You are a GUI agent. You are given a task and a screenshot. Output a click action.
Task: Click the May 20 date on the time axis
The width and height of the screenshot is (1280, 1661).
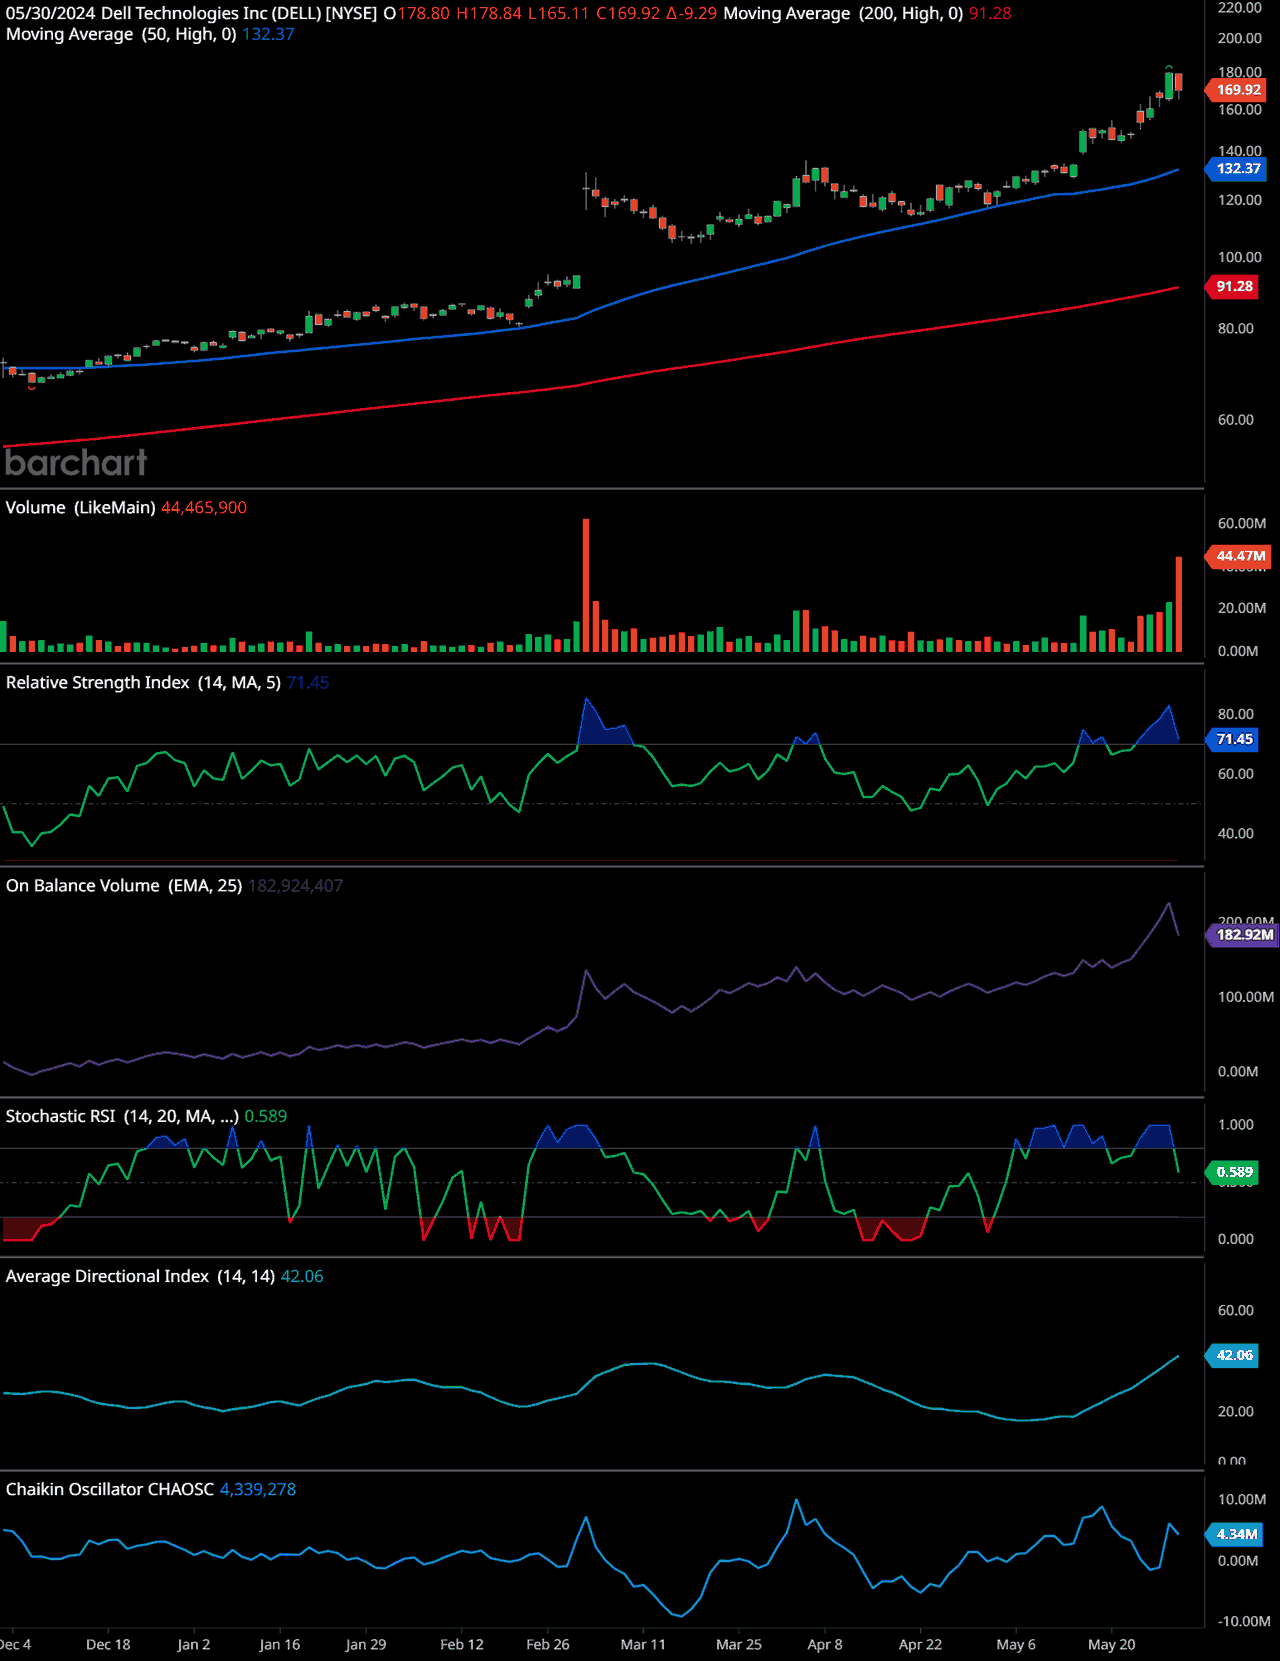click(x=1112, y=1644)
